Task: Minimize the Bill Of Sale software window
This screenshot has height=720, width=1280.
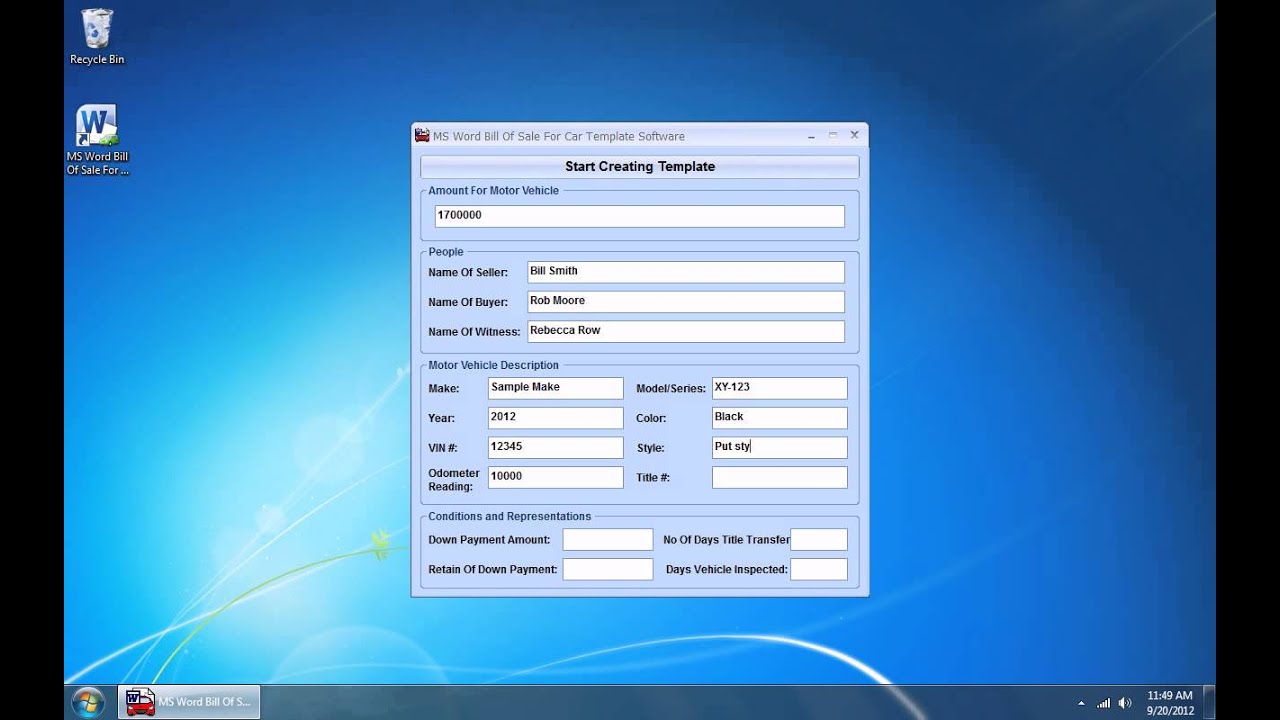Action: (x=810, y=135)
